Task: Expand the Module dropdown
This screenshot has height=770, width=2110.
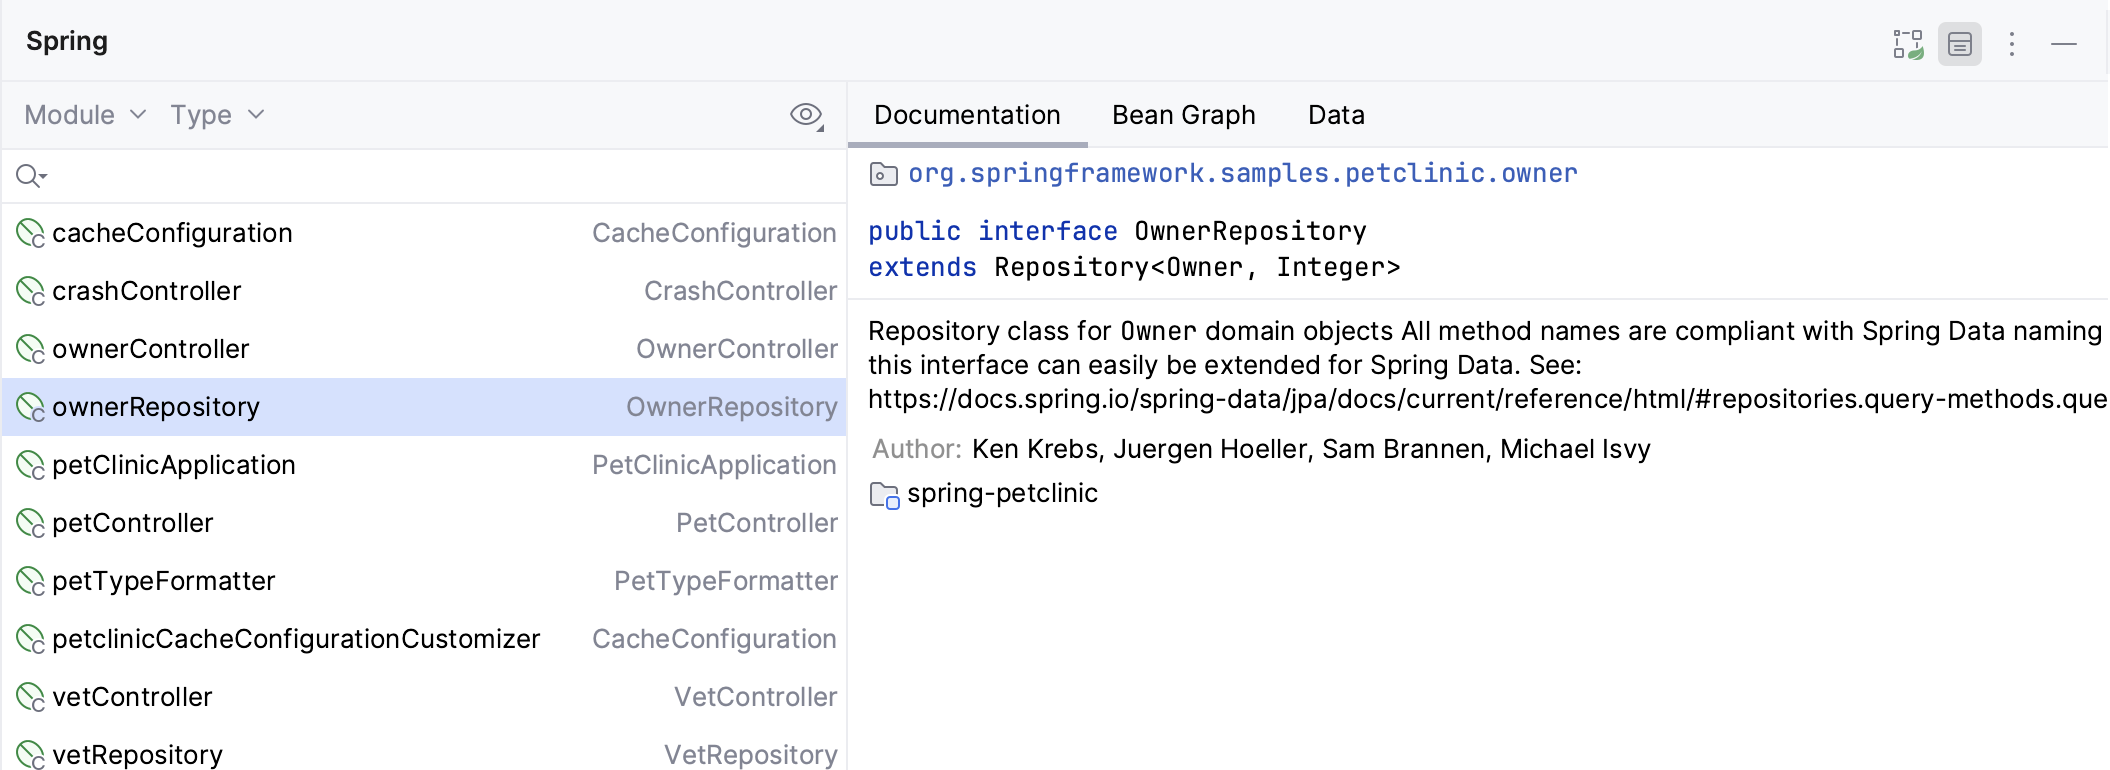Action: point(85,115)
